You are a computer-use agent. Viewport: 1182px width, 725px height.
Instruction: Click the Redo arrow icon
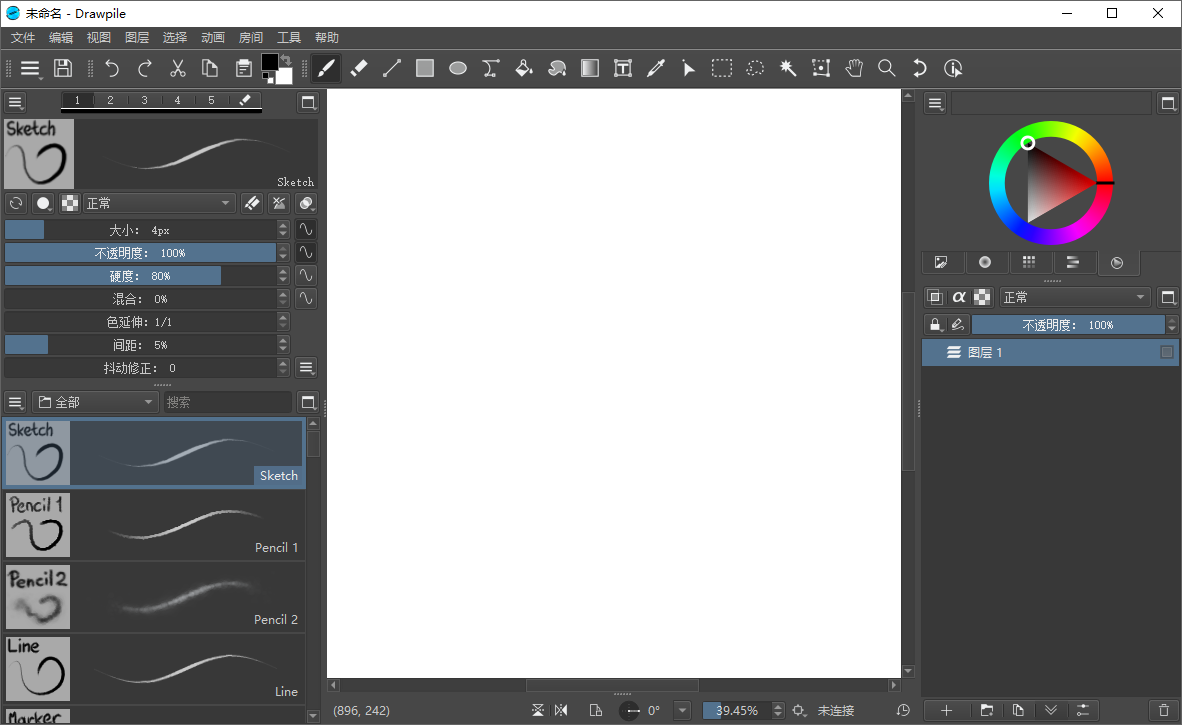click(x=145, y=69)
